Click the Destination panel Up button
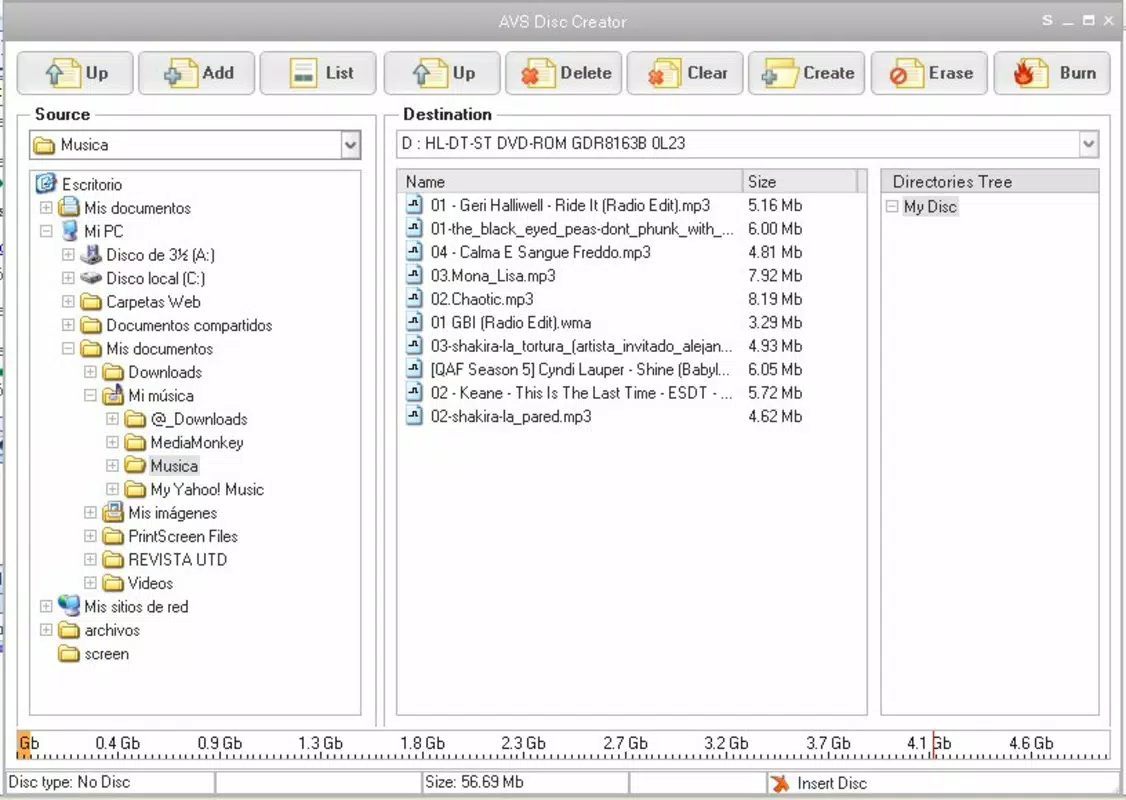 pos(442,73)
